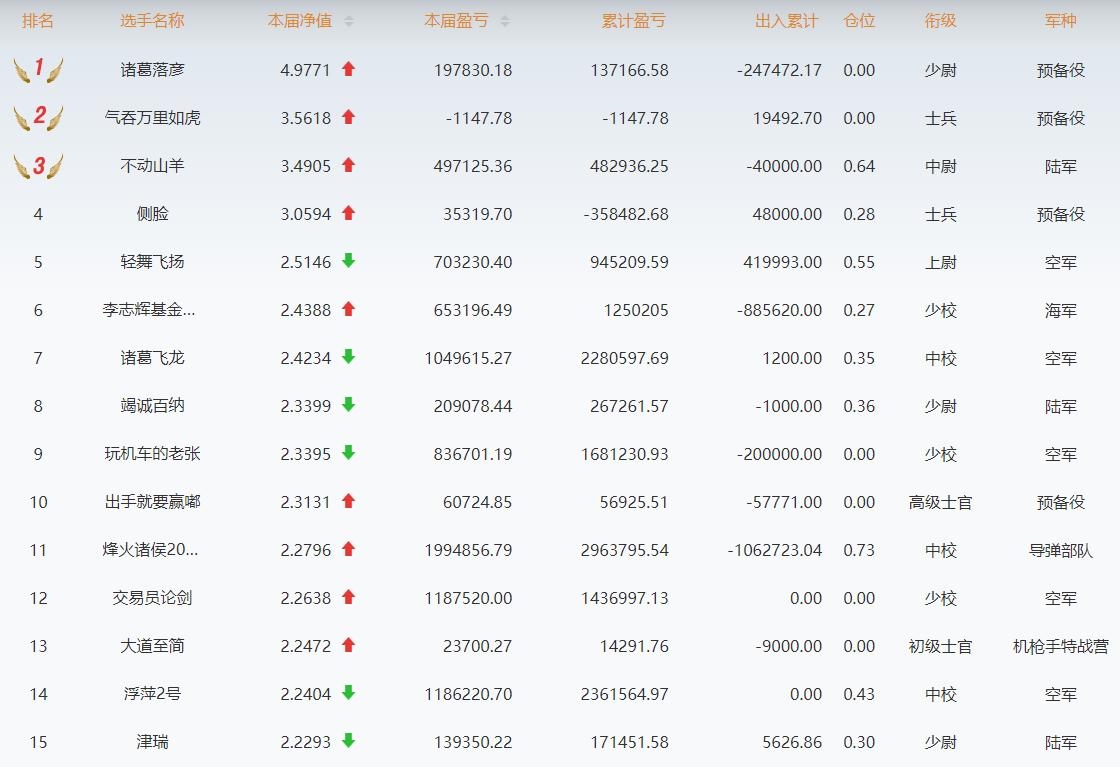This screenshot has width=1120, height=767.
Task: Open player 气吞万里如虎 details
Action: point(152,118)
